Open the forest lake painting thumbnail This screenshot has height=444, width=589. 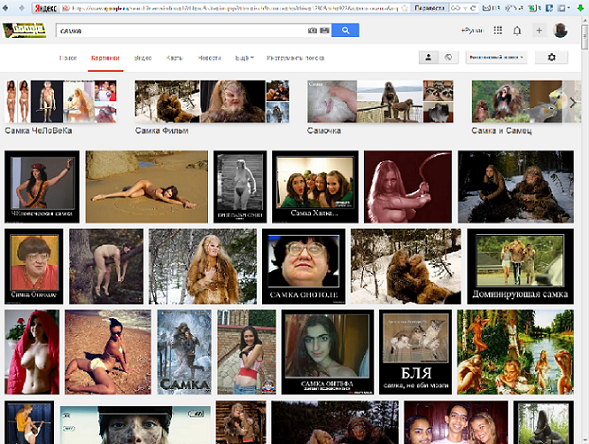(515, 352)
